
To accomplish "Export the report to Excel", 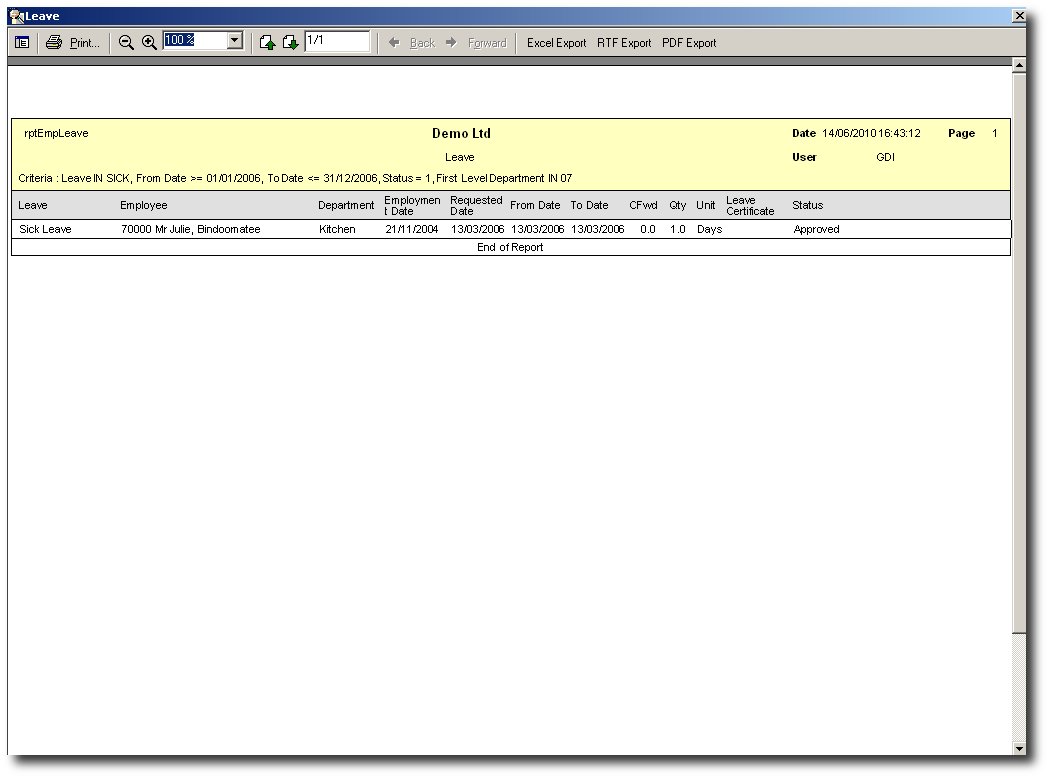I will (x=556, y=43).
